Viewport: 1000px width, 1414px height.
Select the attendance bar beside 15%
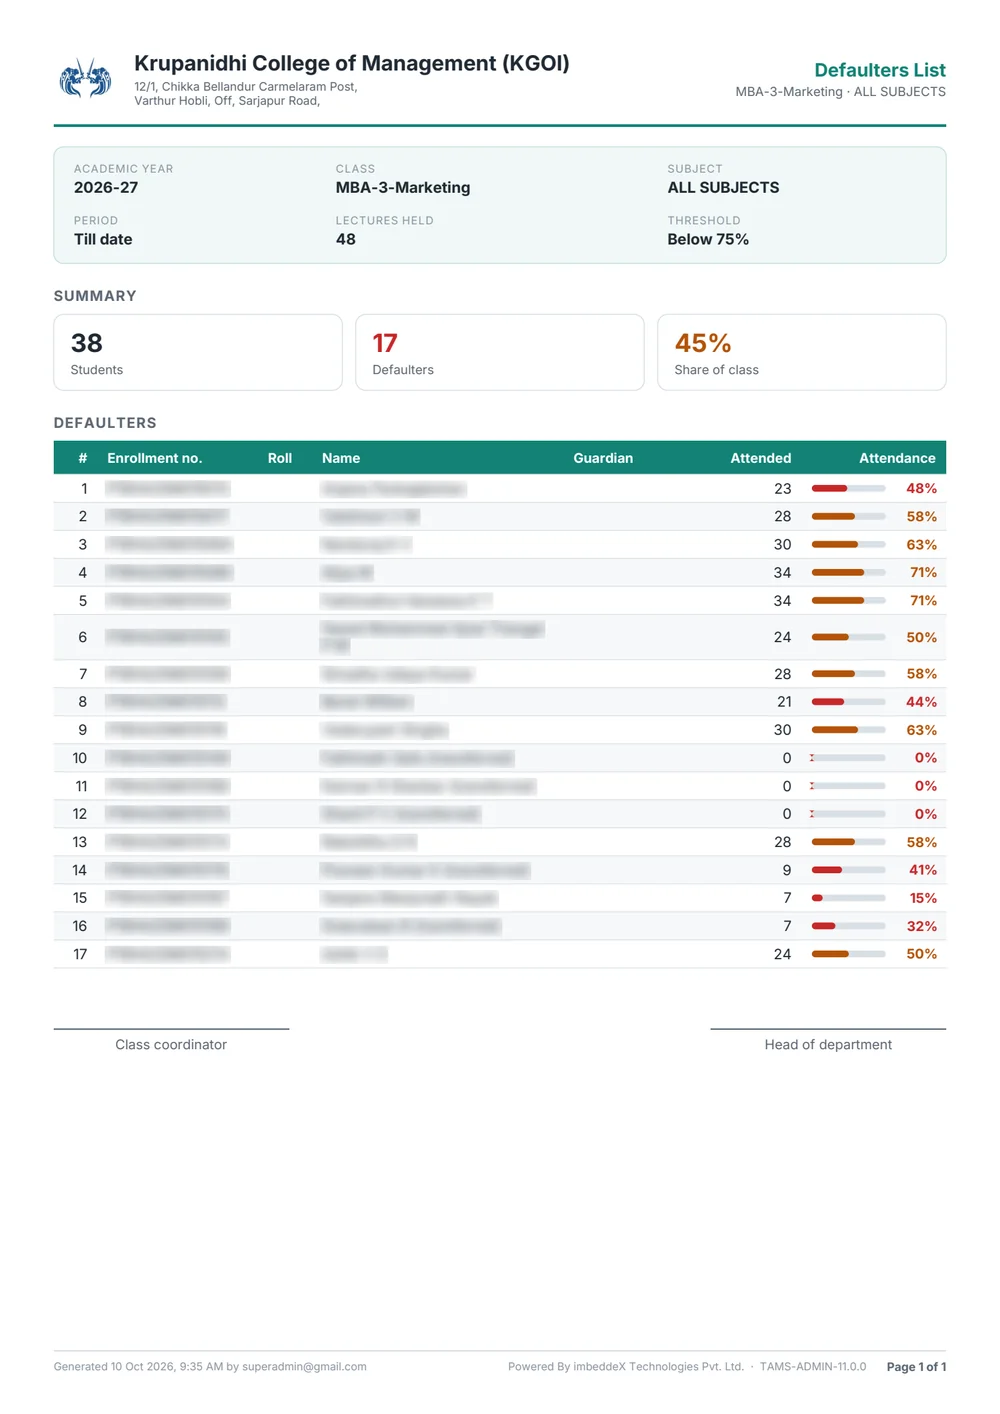point(849,899)
